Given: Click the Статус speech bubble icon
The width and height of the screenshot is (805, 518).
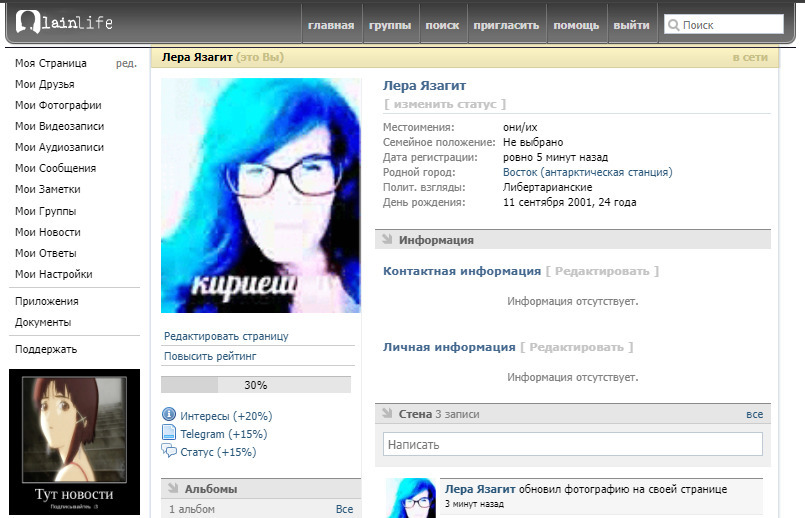Looking at the screenshot, I should click(169, 452).
